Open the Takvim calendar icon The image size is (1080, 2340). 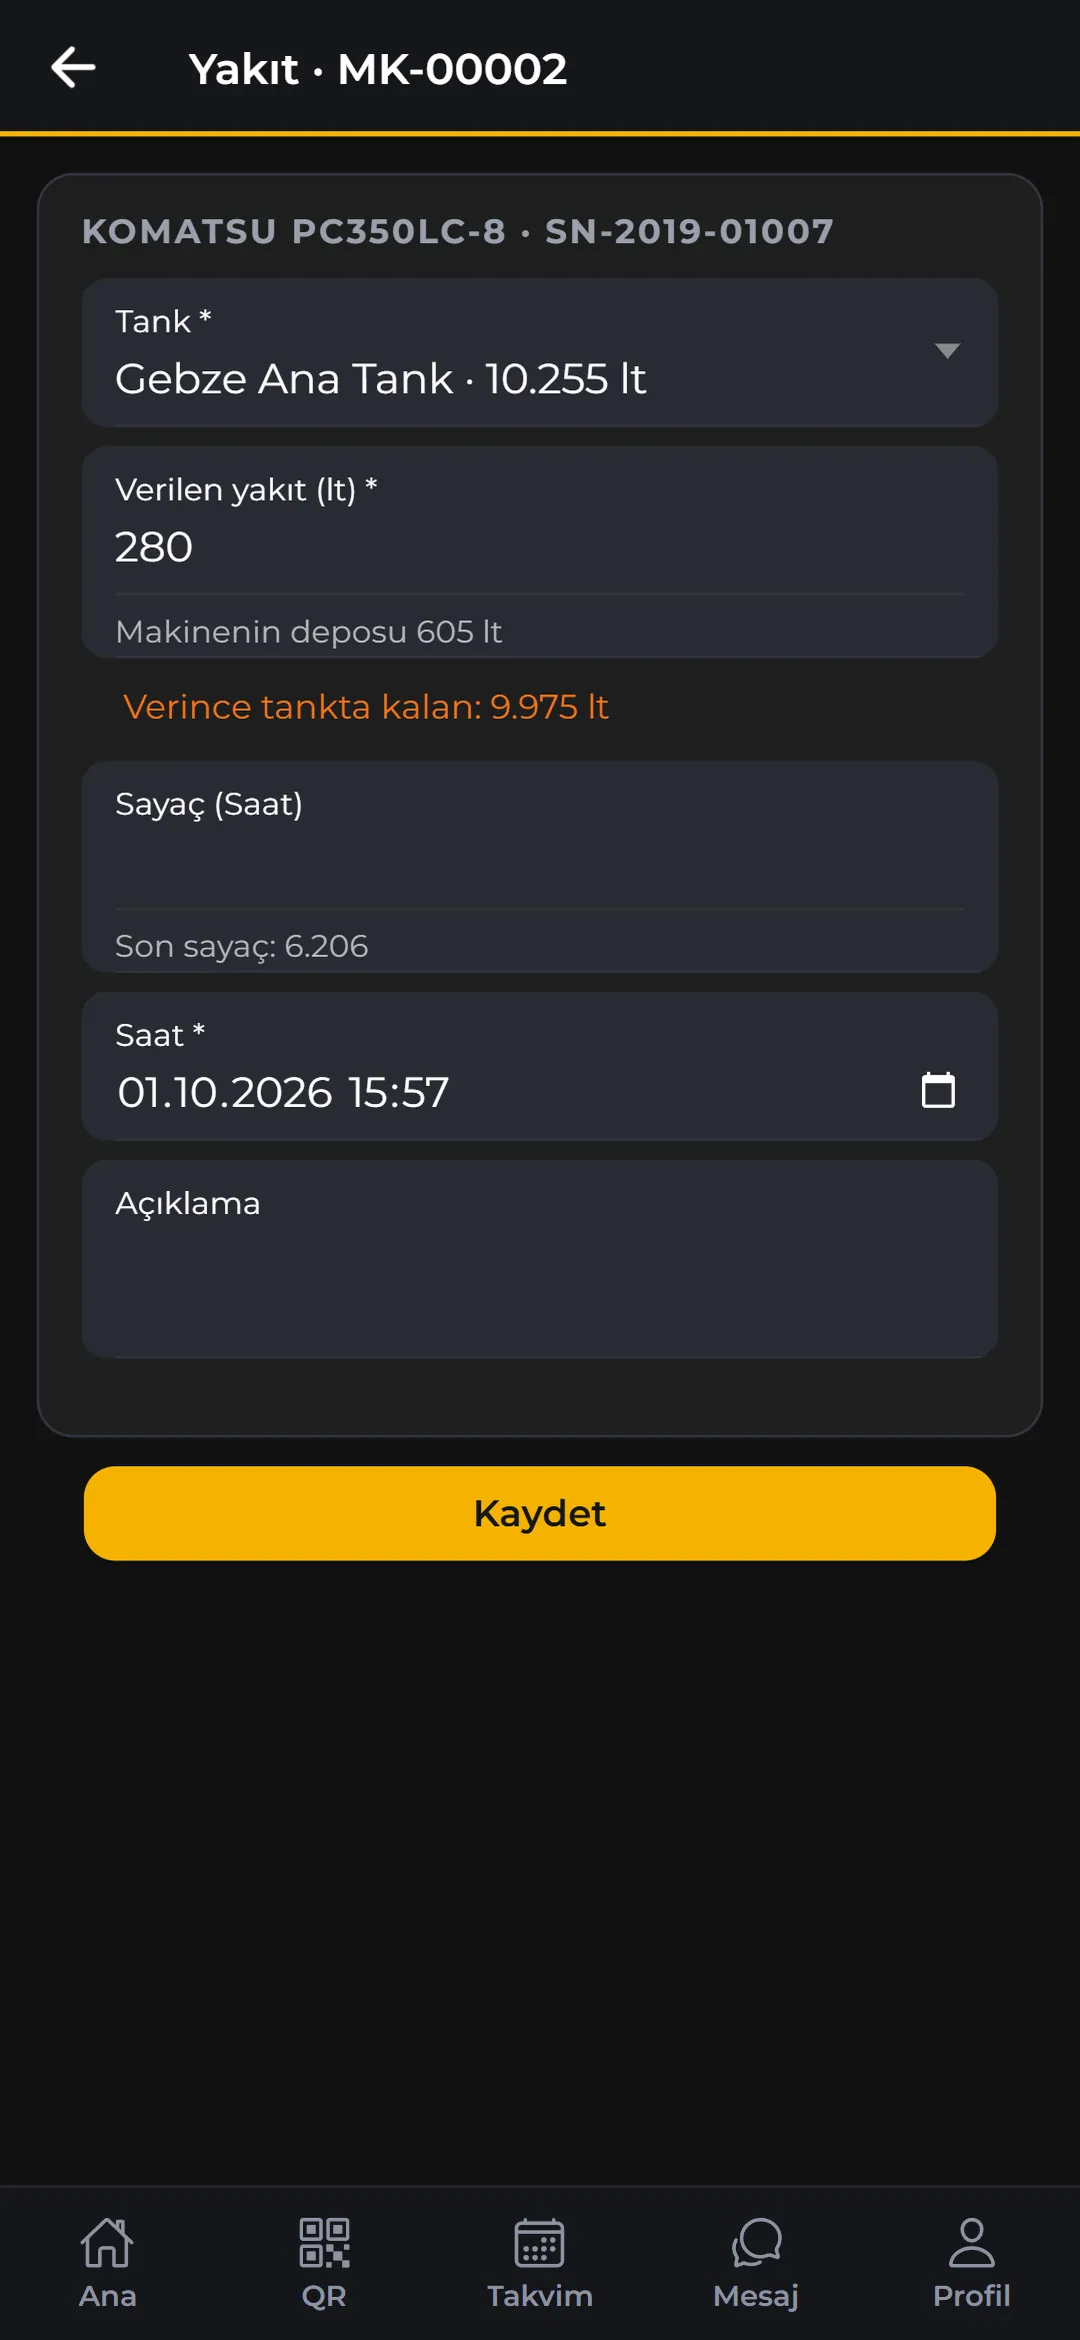tap(540, 2242)
